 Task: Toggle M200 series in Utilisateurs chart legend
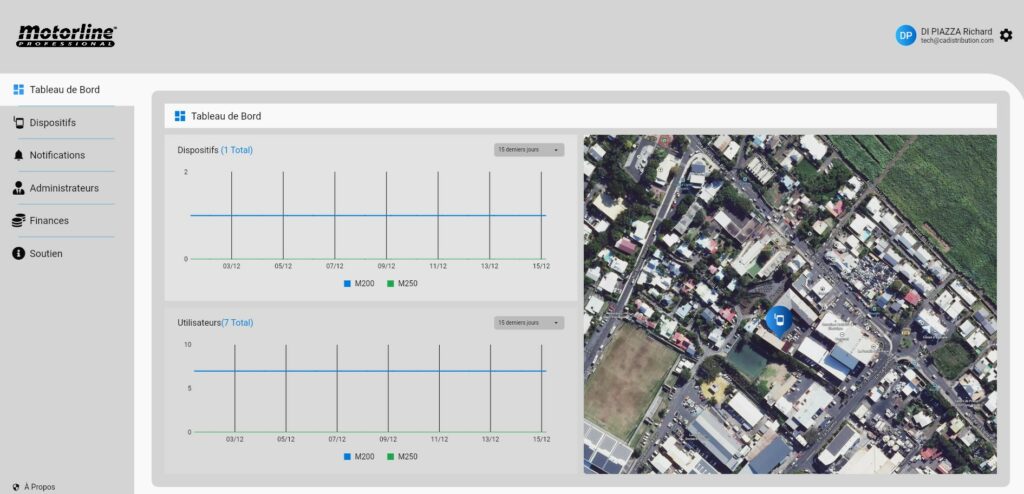(362, 457)
